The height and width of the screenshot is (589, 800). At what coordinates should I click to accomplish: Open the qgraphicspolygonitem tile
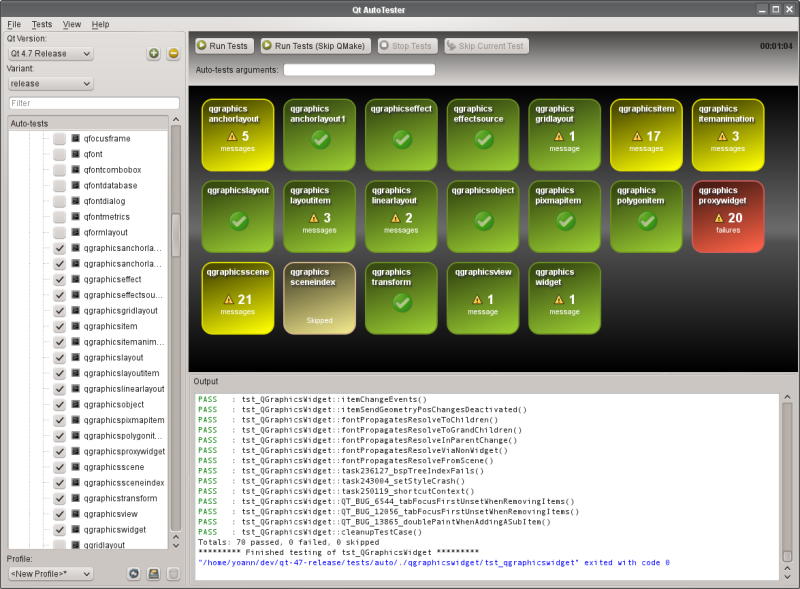(646, 216)
